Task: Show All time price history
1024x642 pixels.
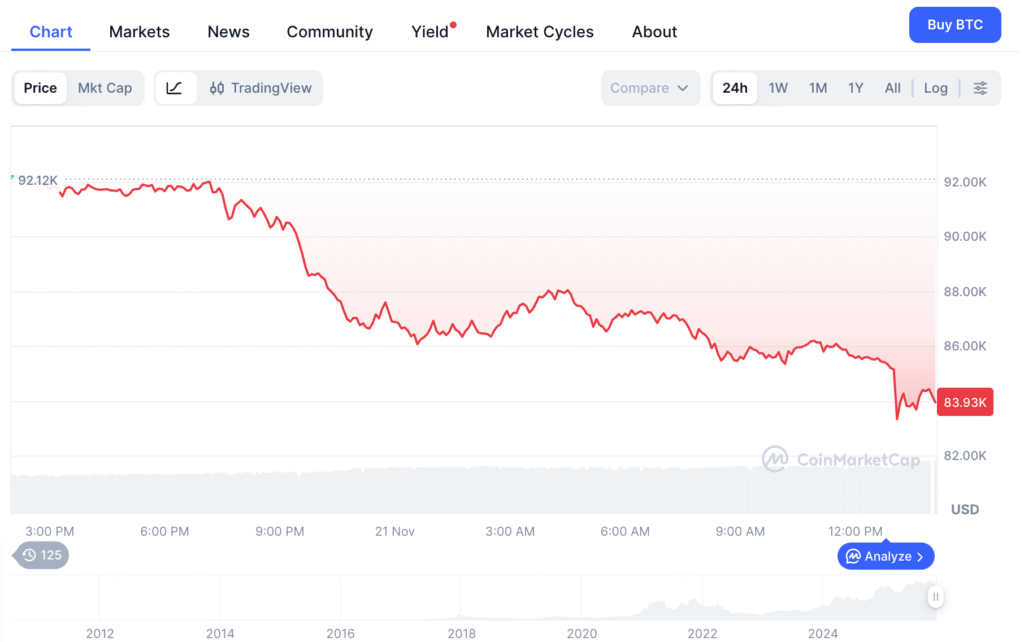Action: coord(892,88)
